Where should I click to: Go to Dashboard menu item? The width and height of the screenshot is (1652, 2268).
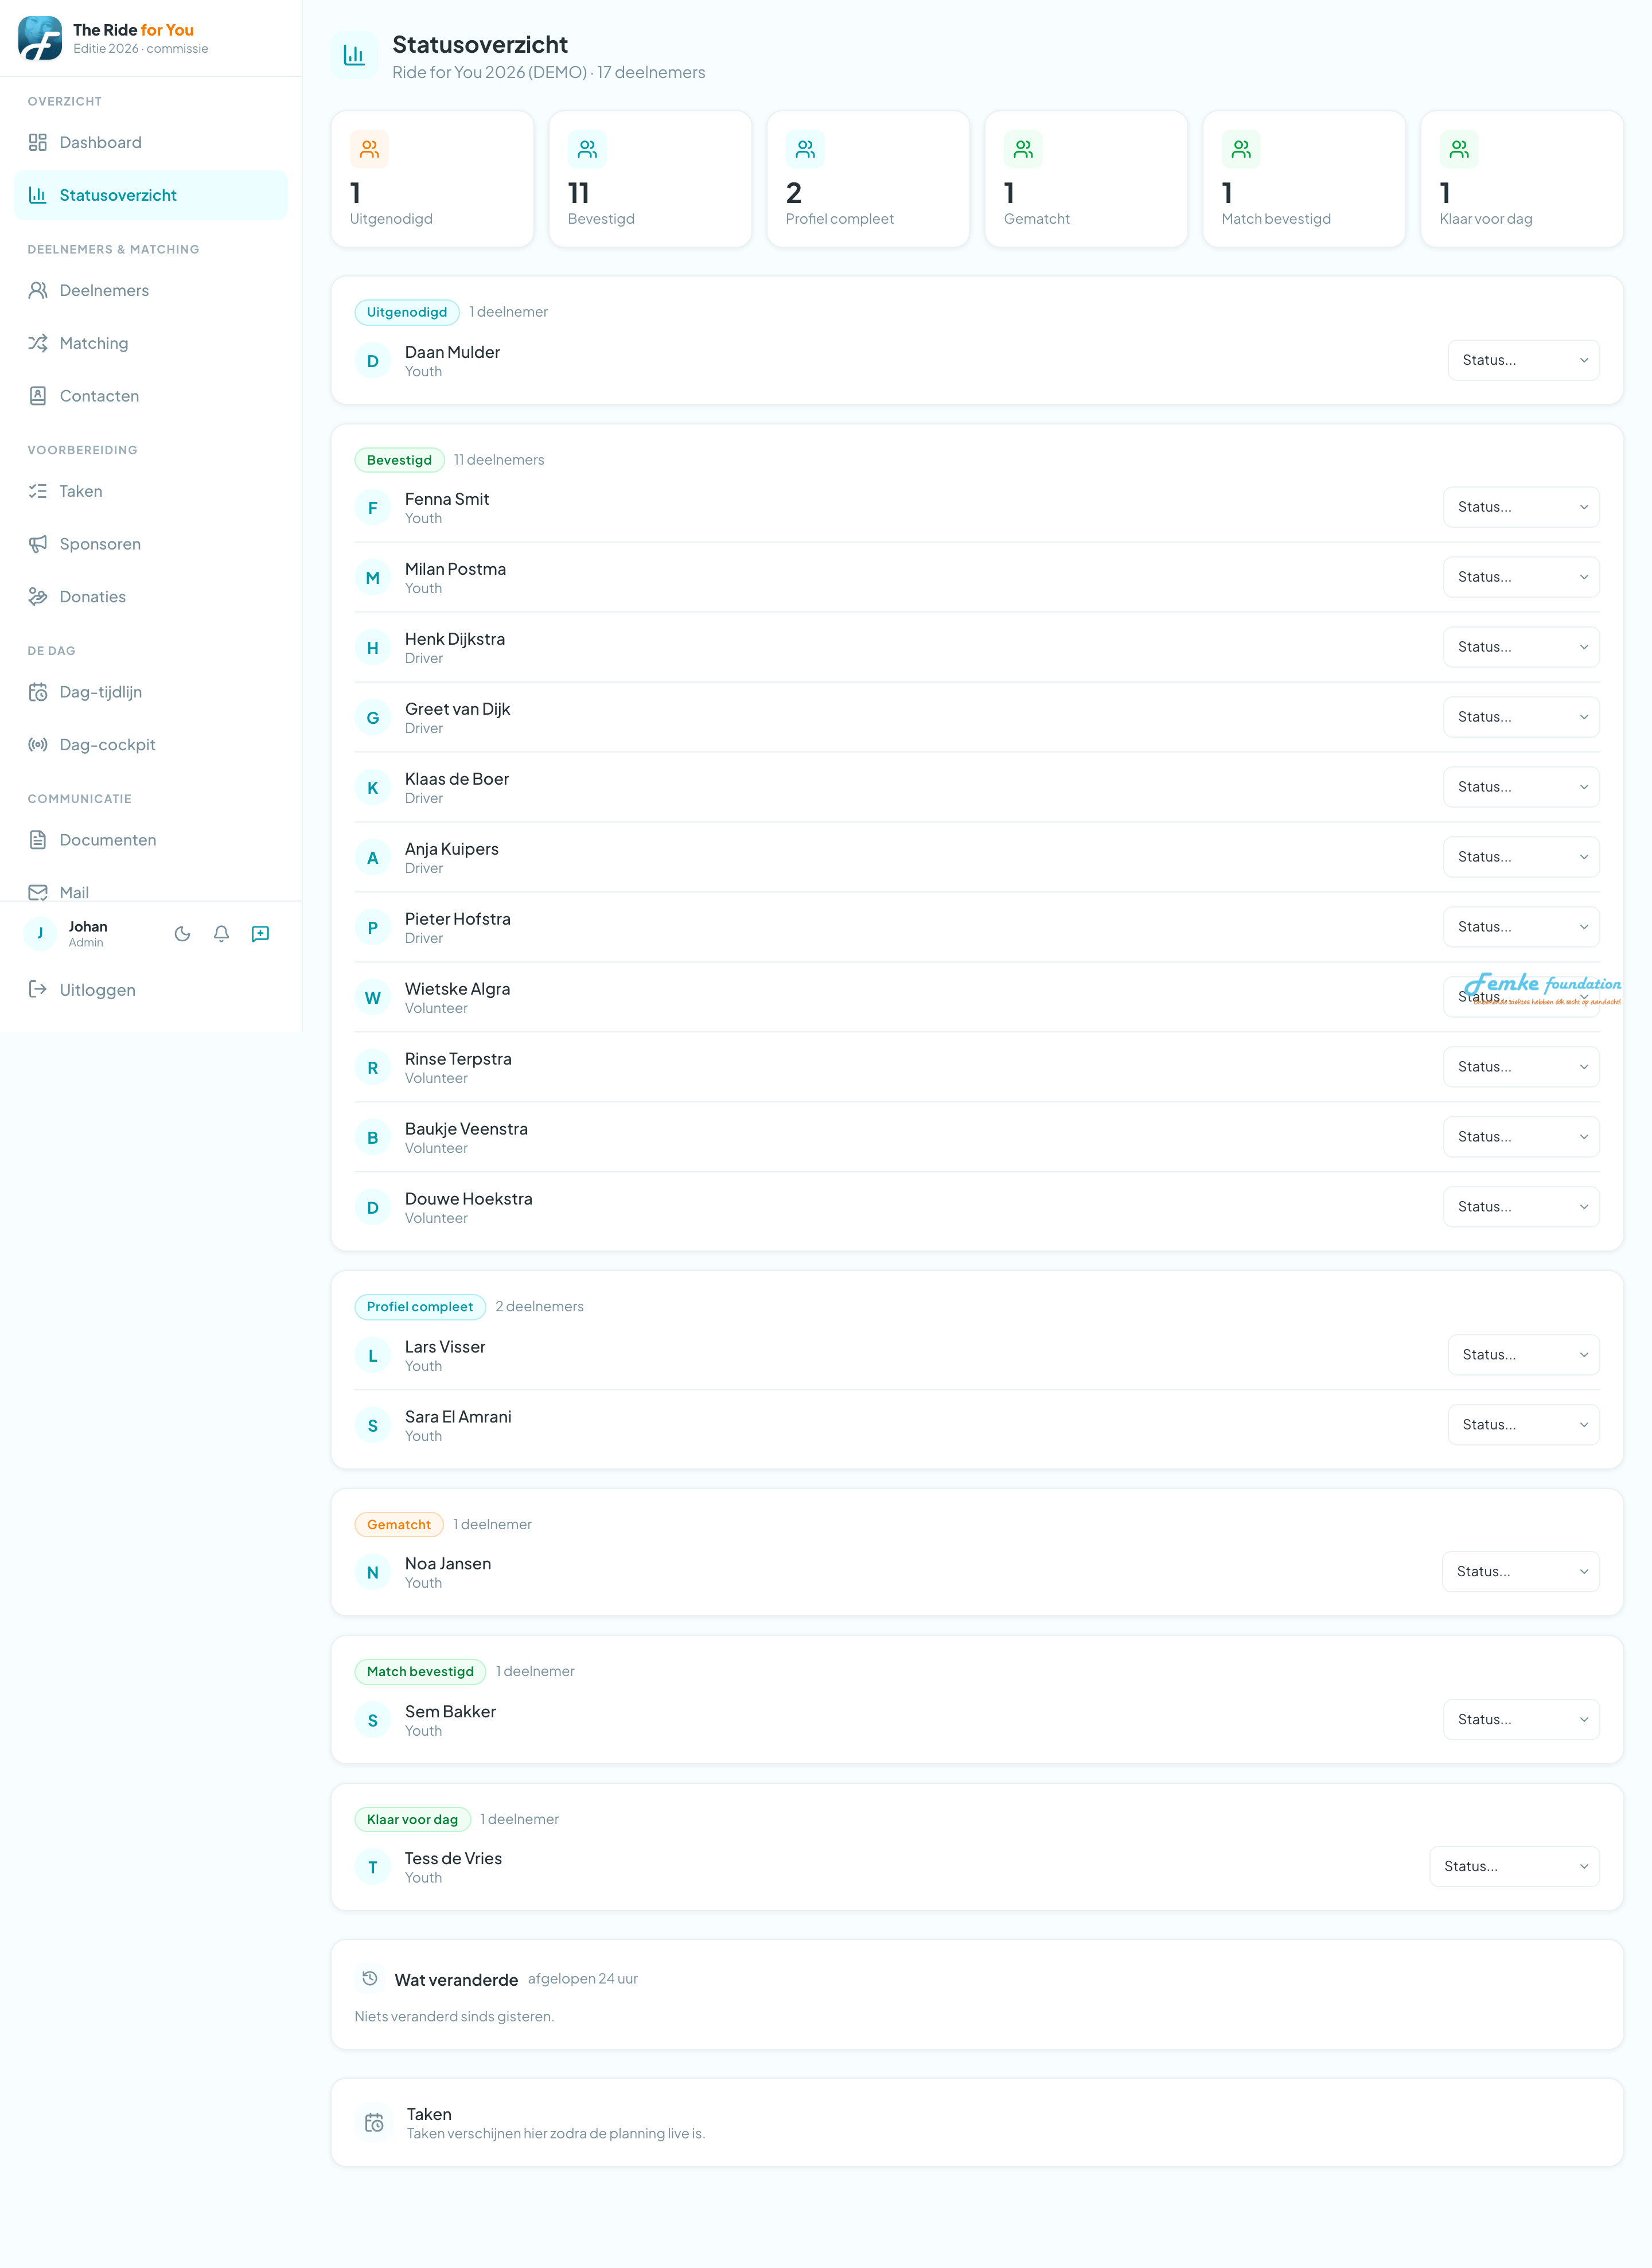tap(151, 142)
